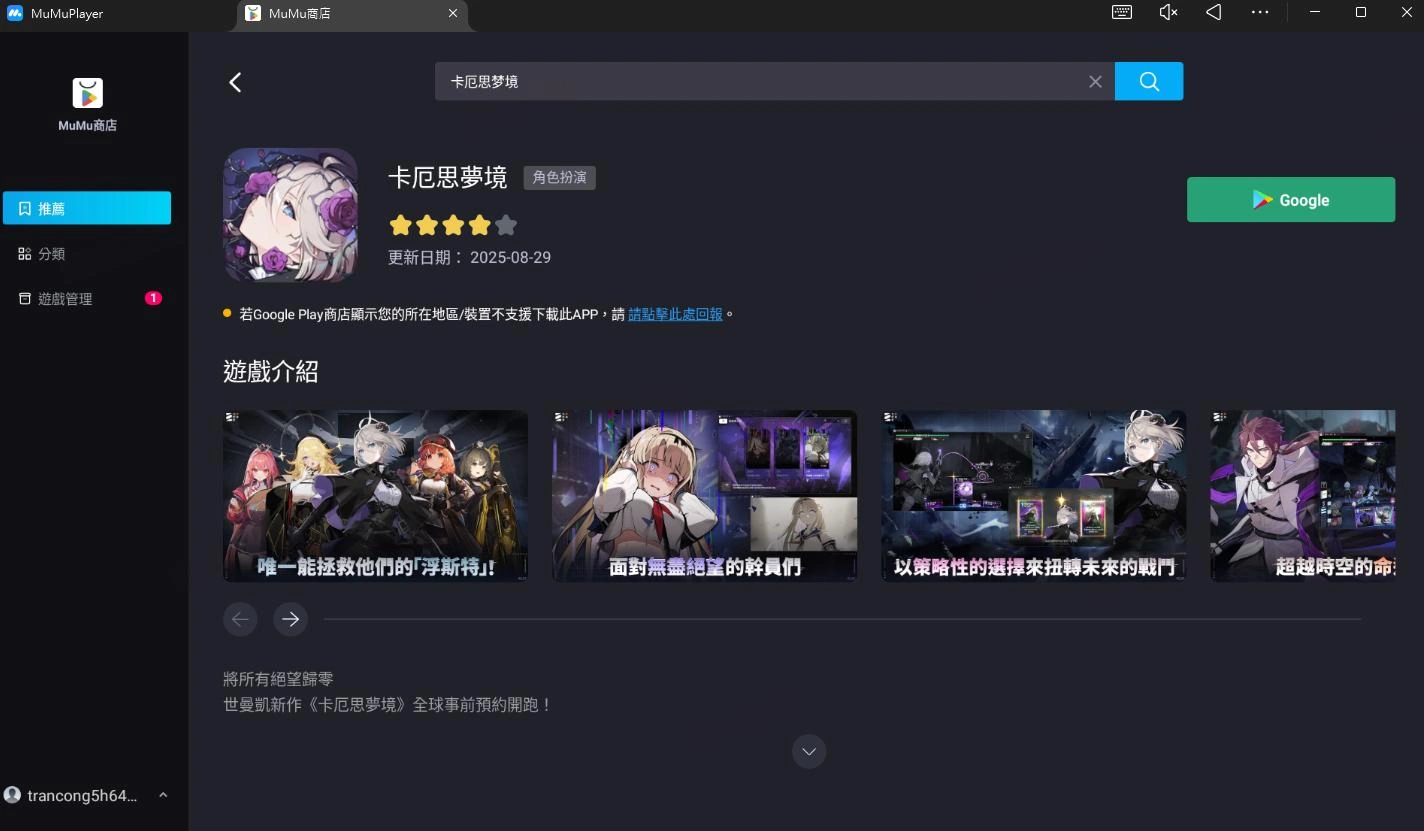Select the 推薦 sidebar icon
This screenshot has height=831, width=1424.
click(x=86, y=208)
